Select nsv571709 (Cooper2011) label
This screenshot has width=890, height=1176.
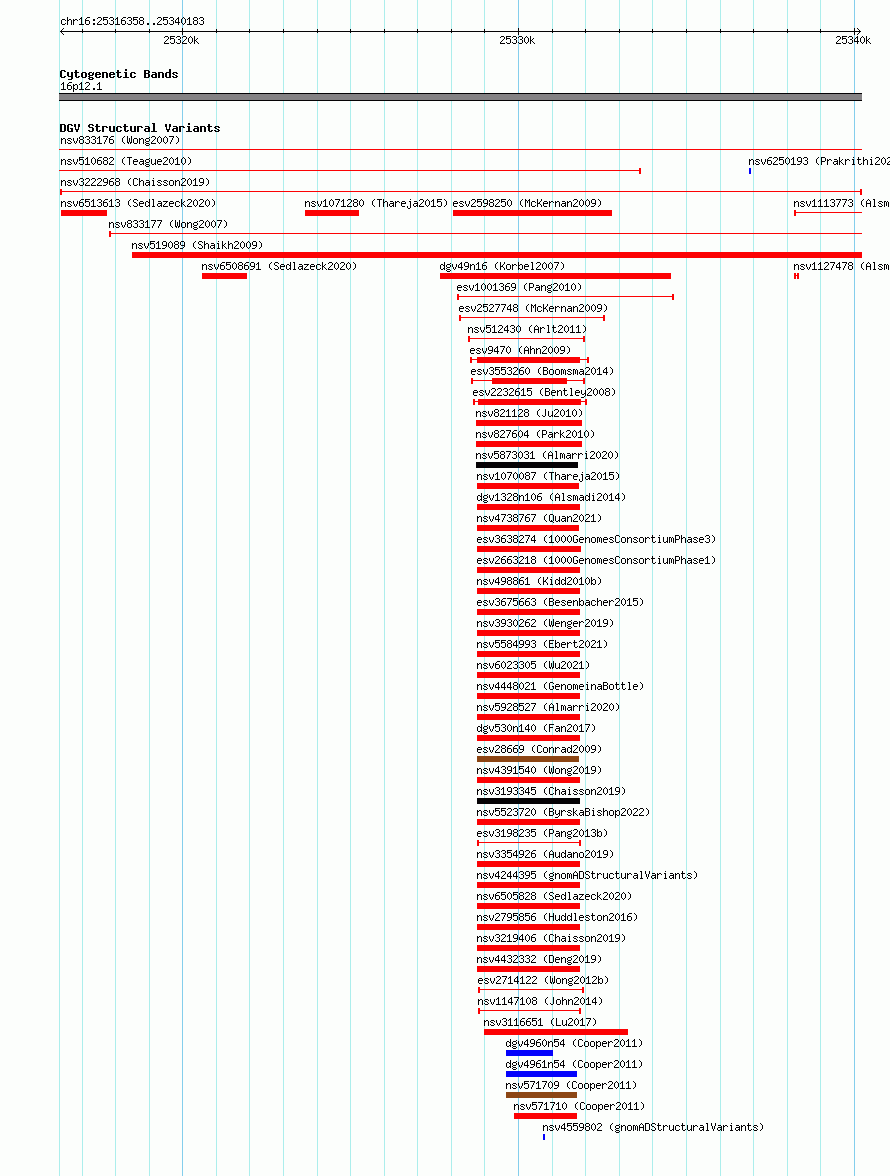(x=571, y=1085)
